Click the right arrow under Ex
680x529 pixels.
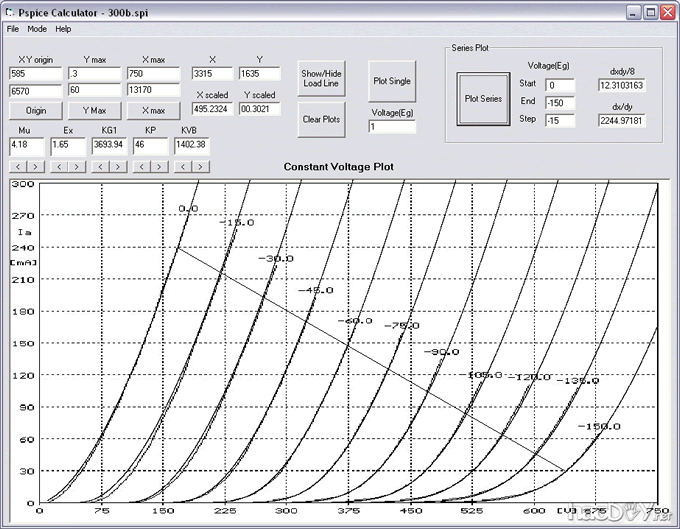pyautogui.click(x=77, y=166)
